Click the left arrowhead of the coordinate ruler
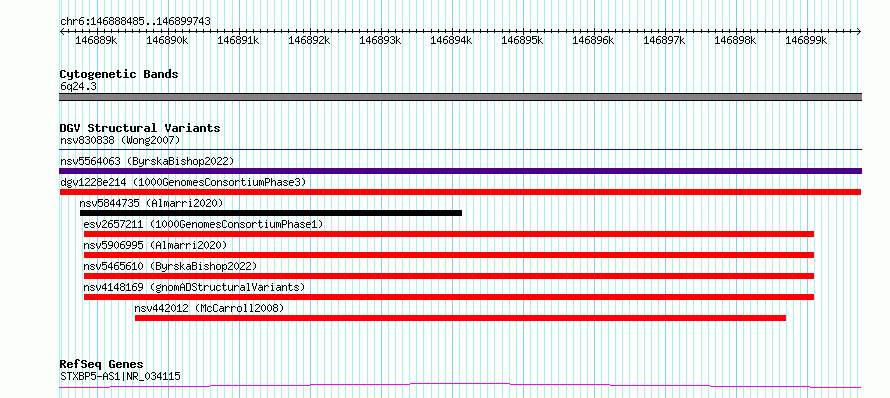The height and width of the screenshot is (398, 890). pyautogui.click(x=62, y=32)
